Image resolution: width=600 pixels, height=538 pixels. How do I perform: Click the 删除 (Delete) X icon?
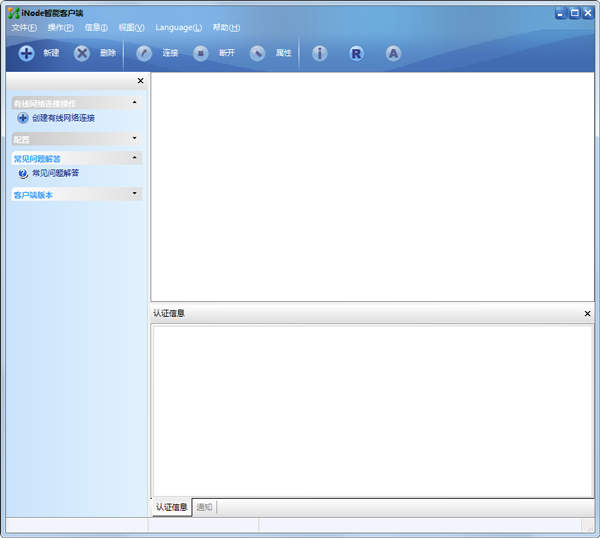[x=82, y=53]
